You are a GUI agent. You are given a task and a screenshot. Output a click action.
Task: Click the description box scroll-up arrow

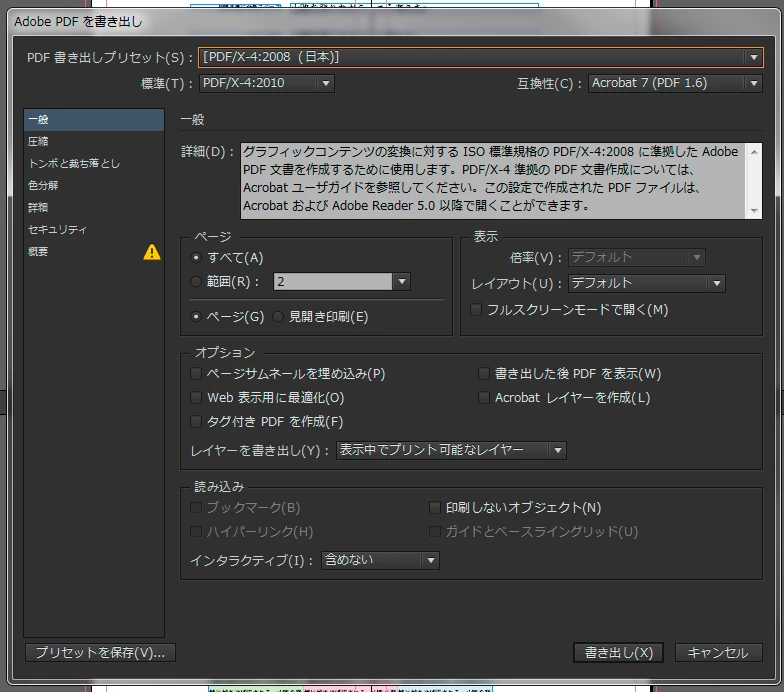pyautogui.click(x=754, y=152)
